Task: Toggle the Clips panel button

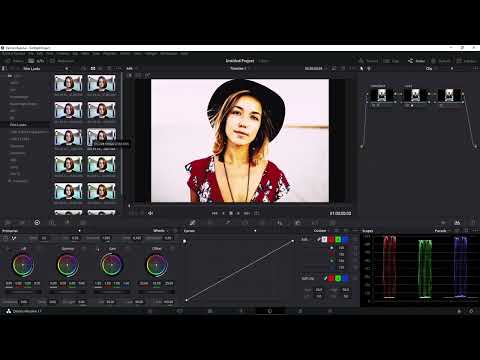Action: click(391, 61)
